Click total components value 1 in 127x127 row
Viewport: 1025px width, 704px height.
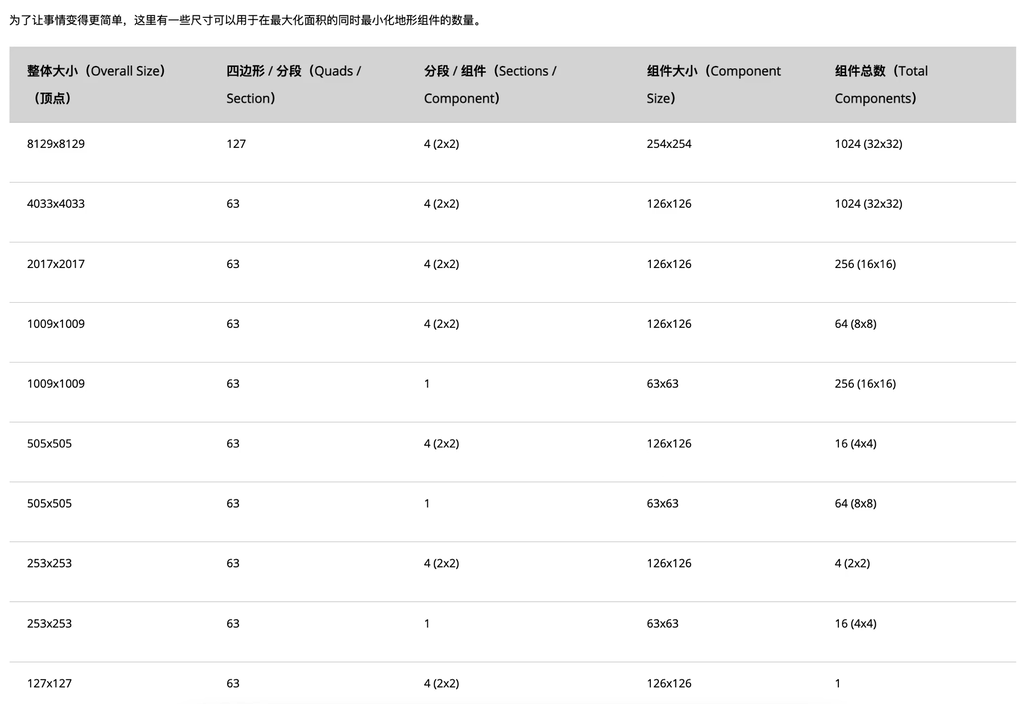point(838,684)
